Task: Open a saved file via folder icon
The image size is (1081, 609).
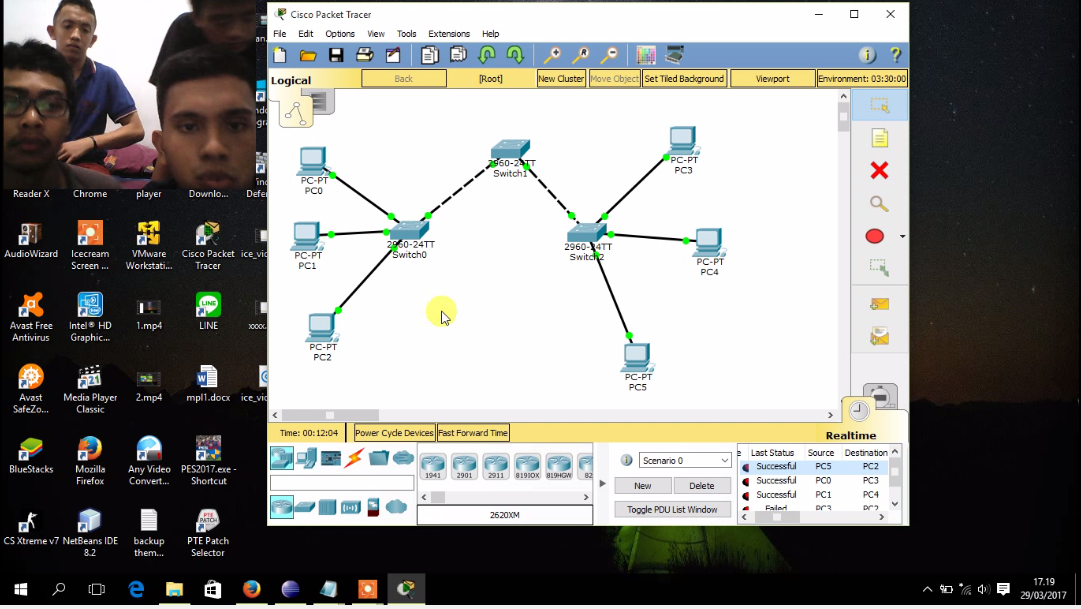Action: coord(307,55)
